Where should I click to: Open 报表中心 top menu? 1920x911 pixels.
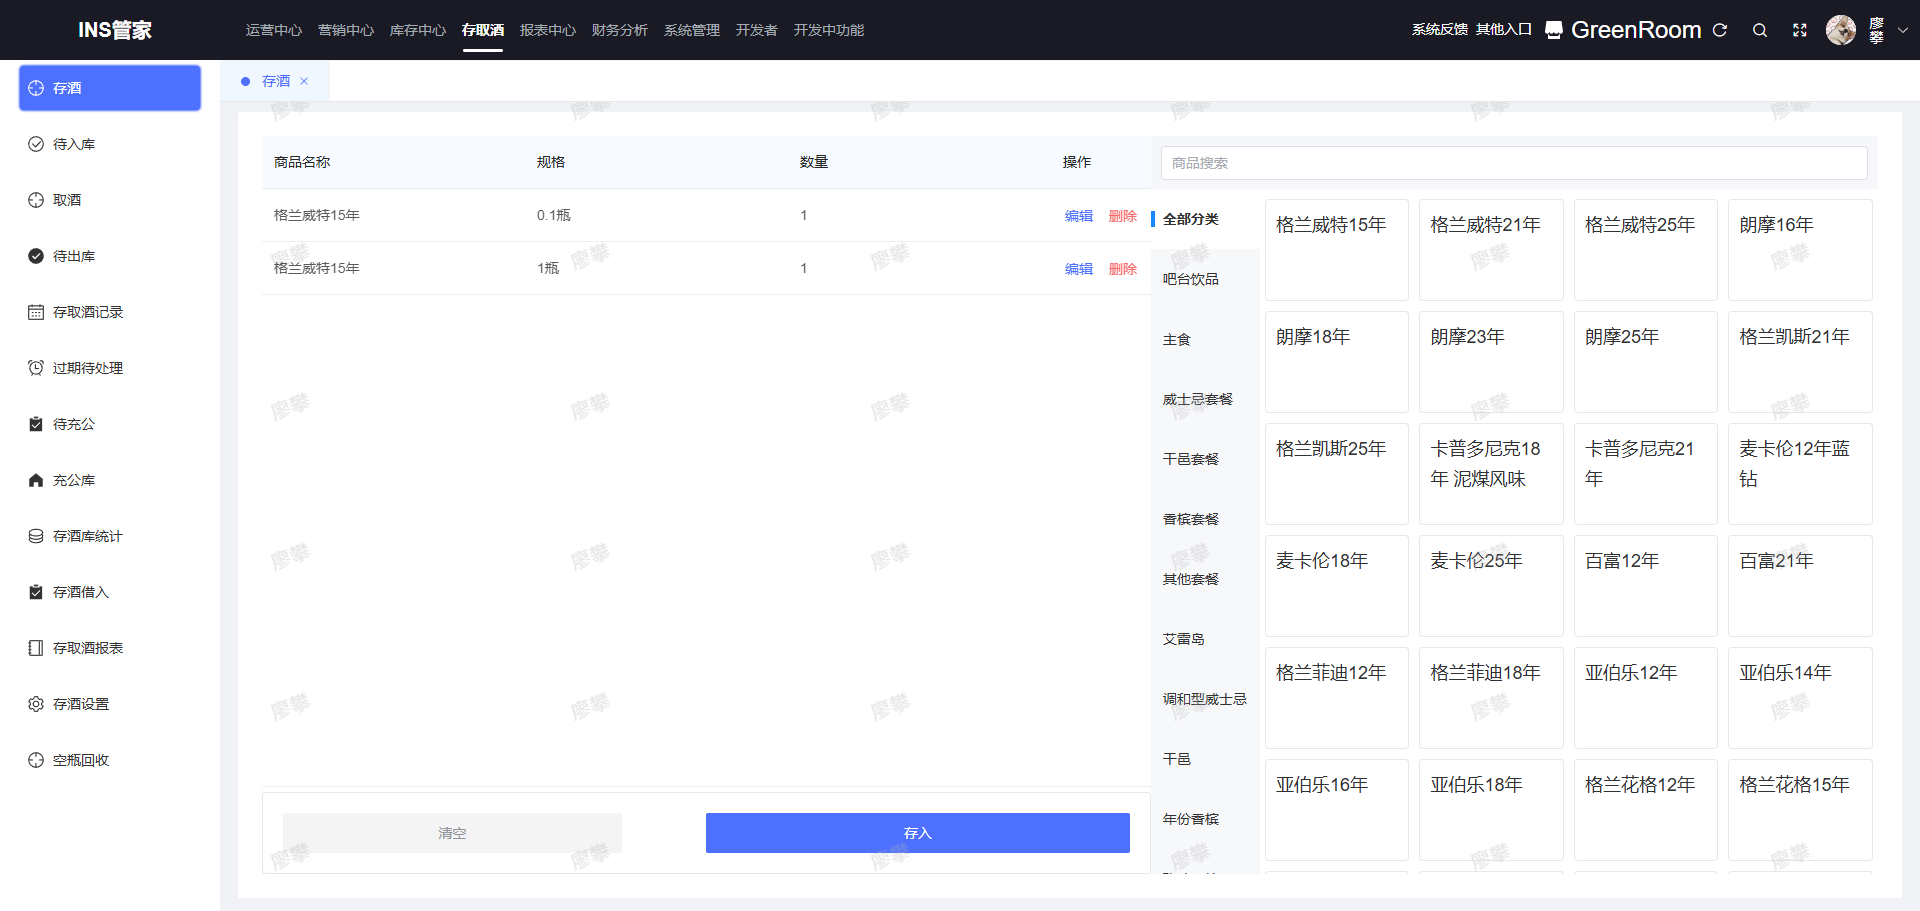pos(548,30)
